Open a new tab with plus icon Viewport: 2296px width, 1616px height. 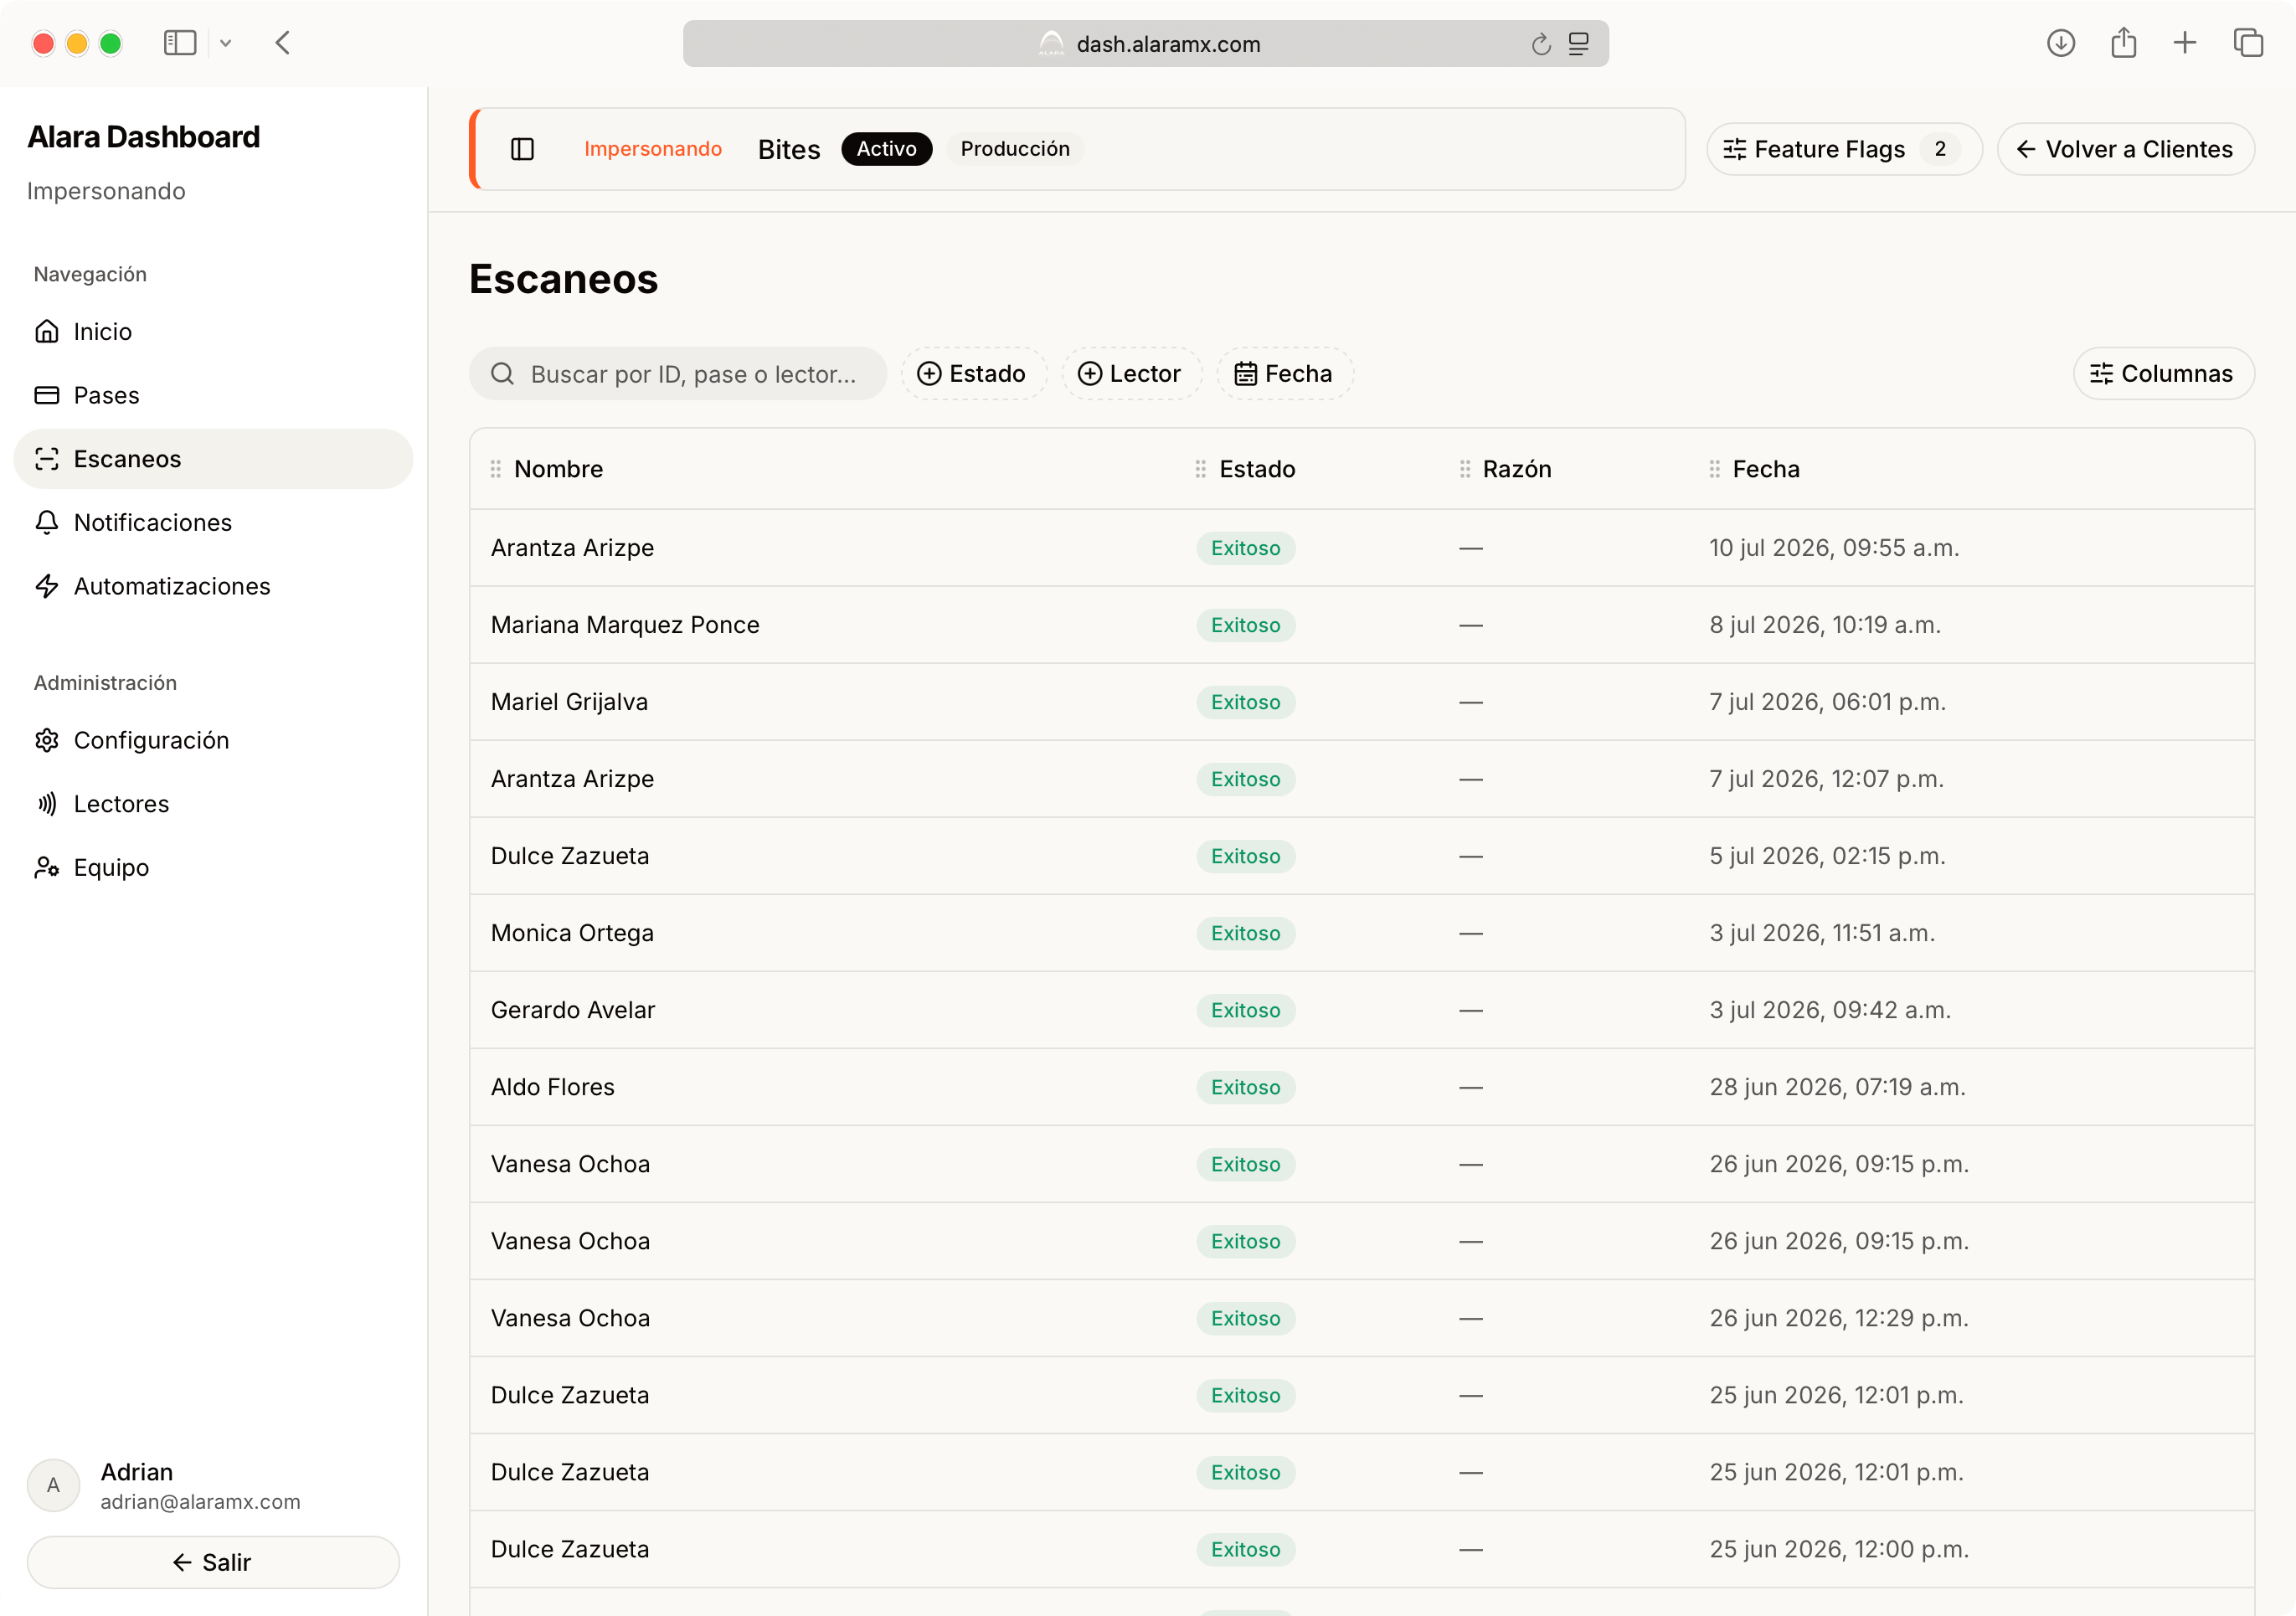pos(2185,43)
